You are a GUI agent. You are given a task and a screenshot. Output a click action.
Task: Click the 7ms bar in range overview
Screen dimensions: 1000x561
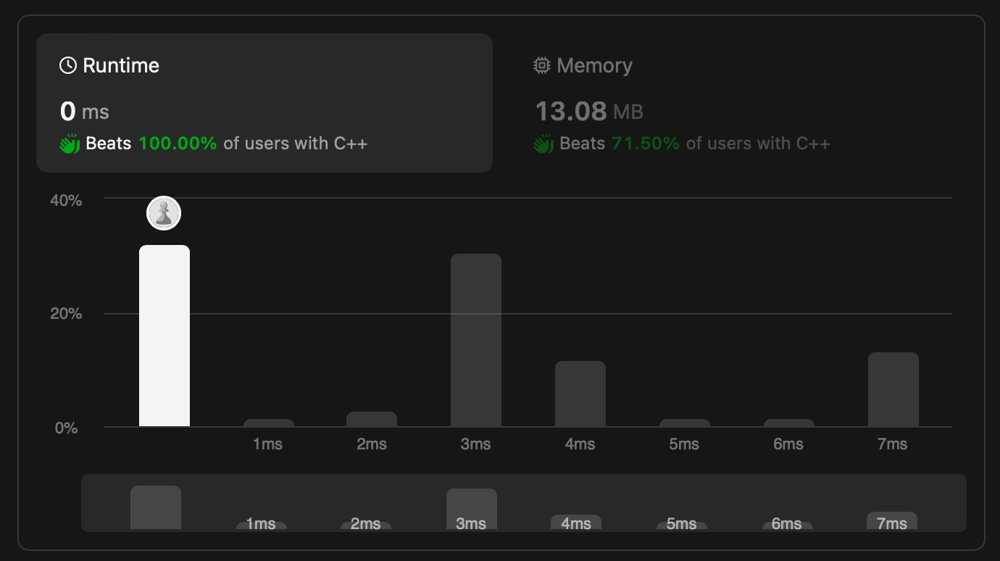892,521
